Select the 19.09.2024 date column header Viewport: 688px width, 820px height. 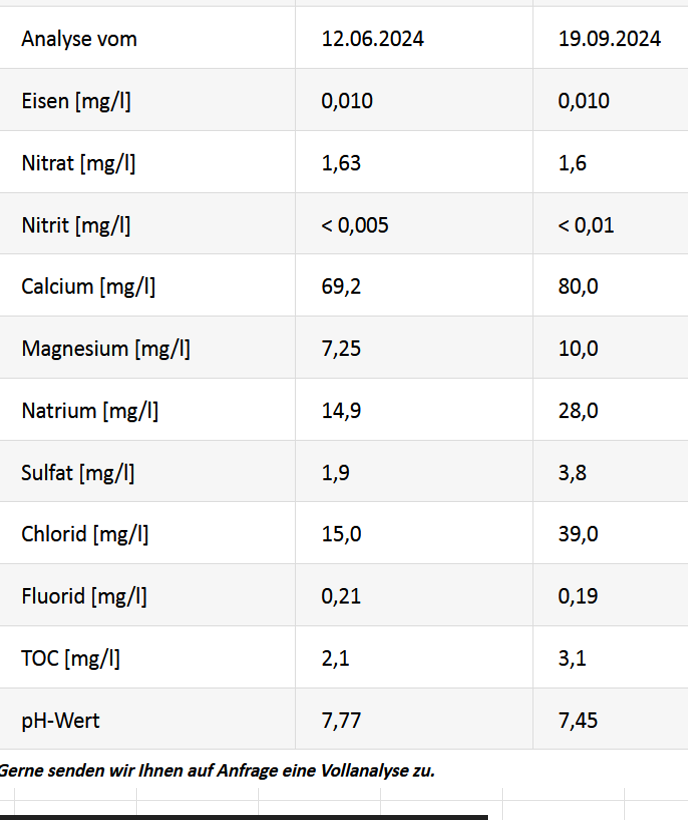tap(609, 39)
